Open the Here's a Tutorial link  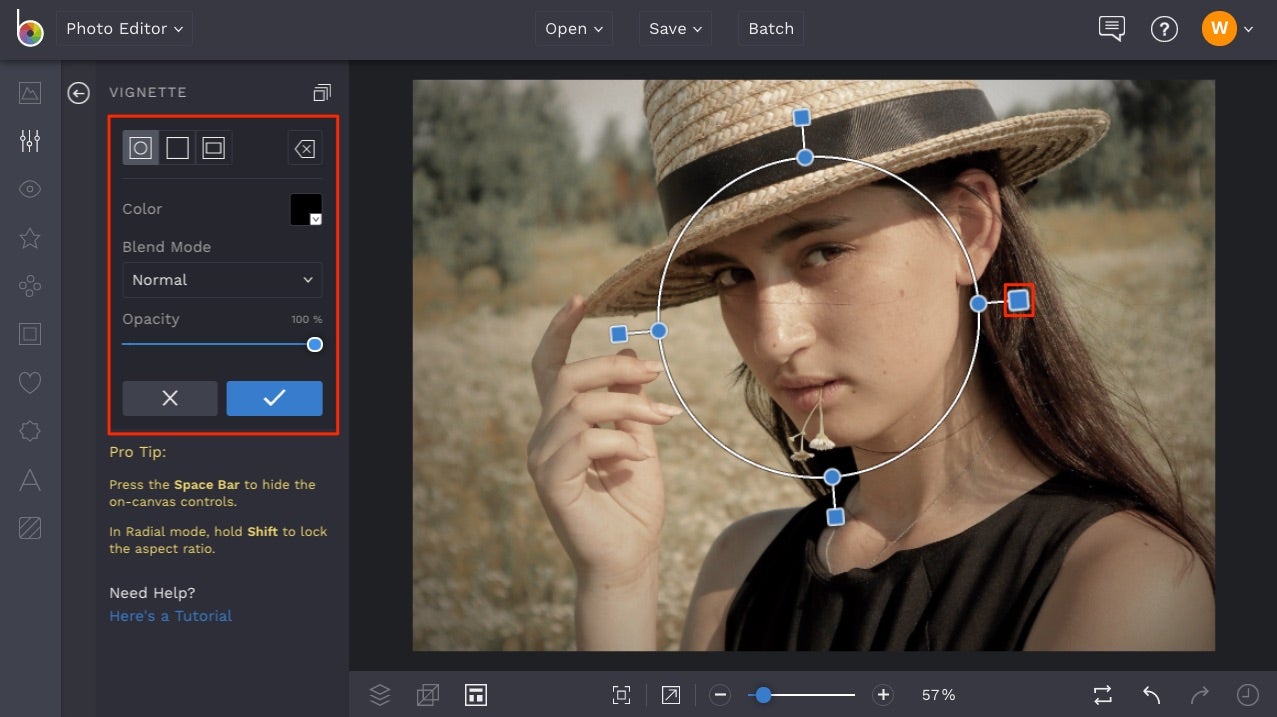pos(170,616)
